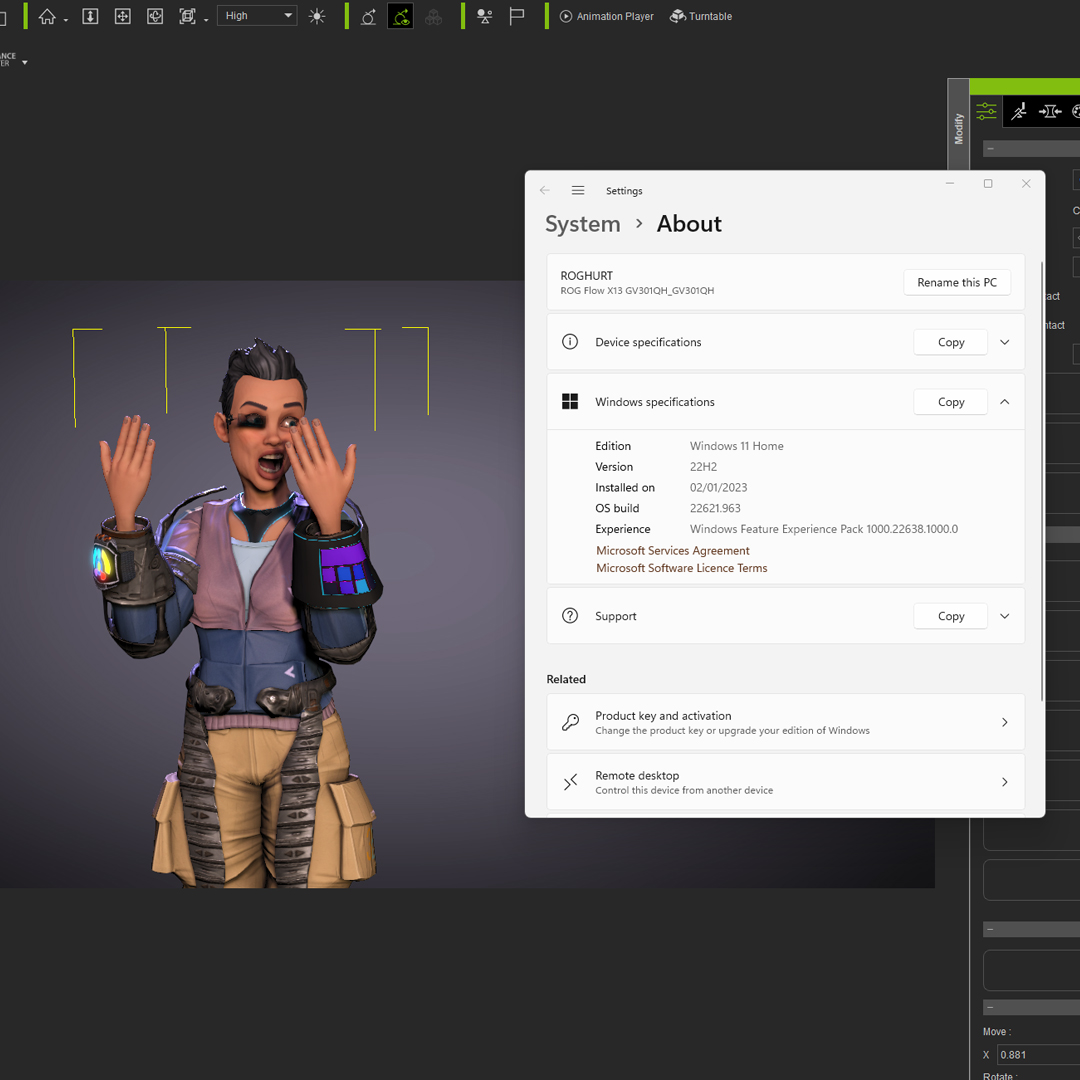
Task: Click the gizmo transform toolbar icon
Action: coord(368,16)
